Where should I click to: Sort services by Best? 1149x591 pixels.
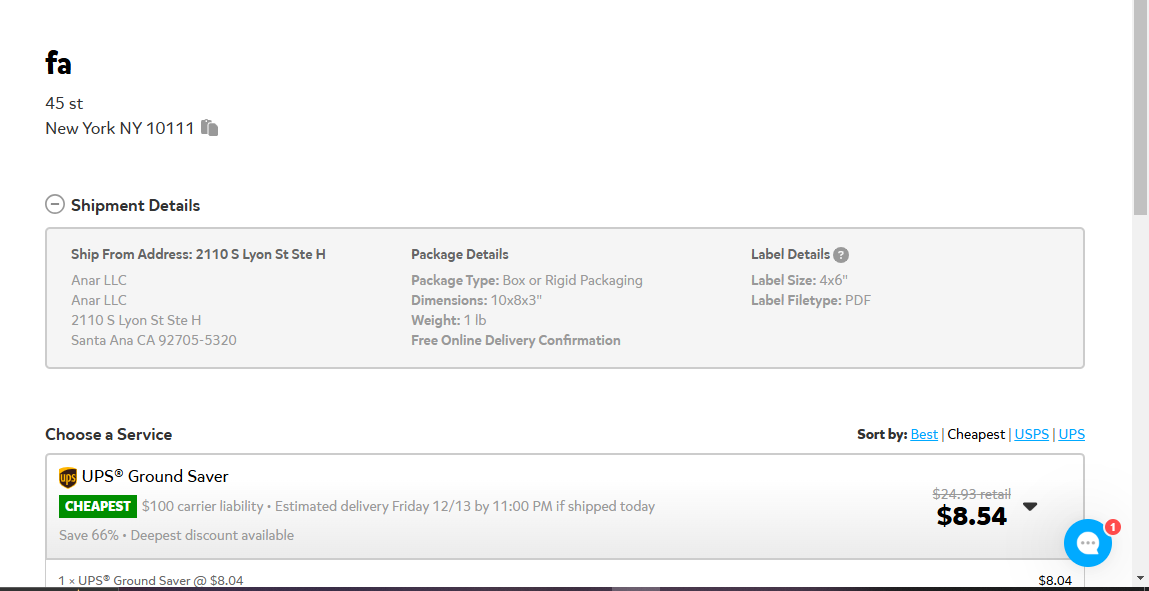tap(924, 434)
